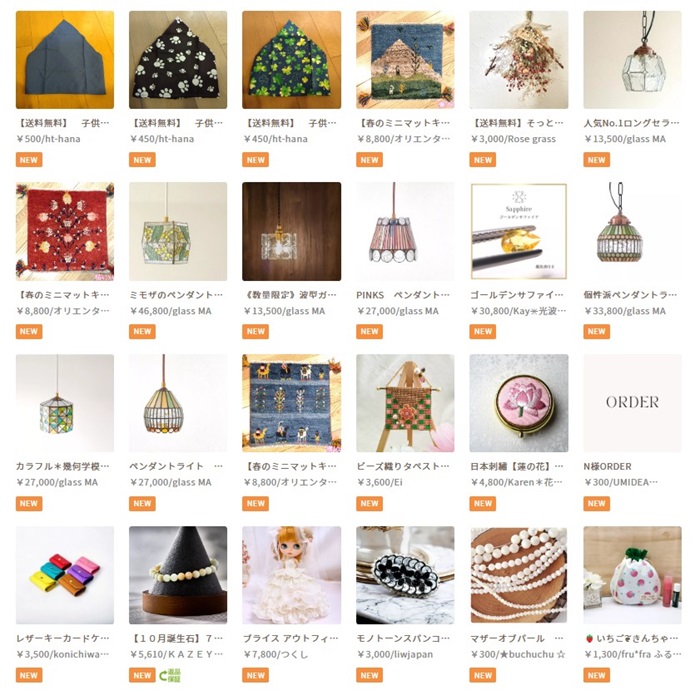
Task: Click the ミモザのペンダント product title
Action: pyautogui.click(x=176, y=295)
